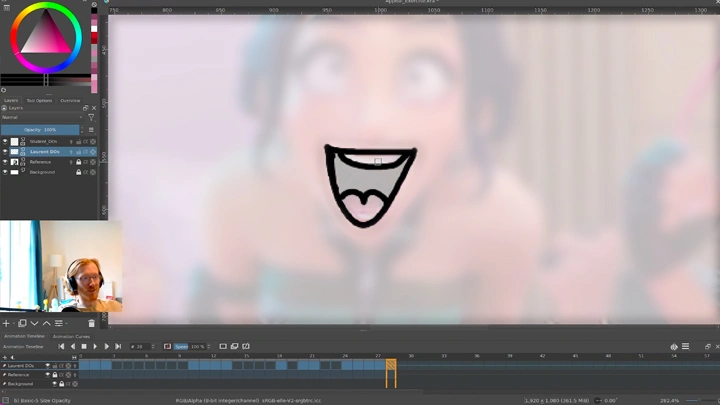Click the highlighted frame at timeline playhead

click(x=391, y=366)
